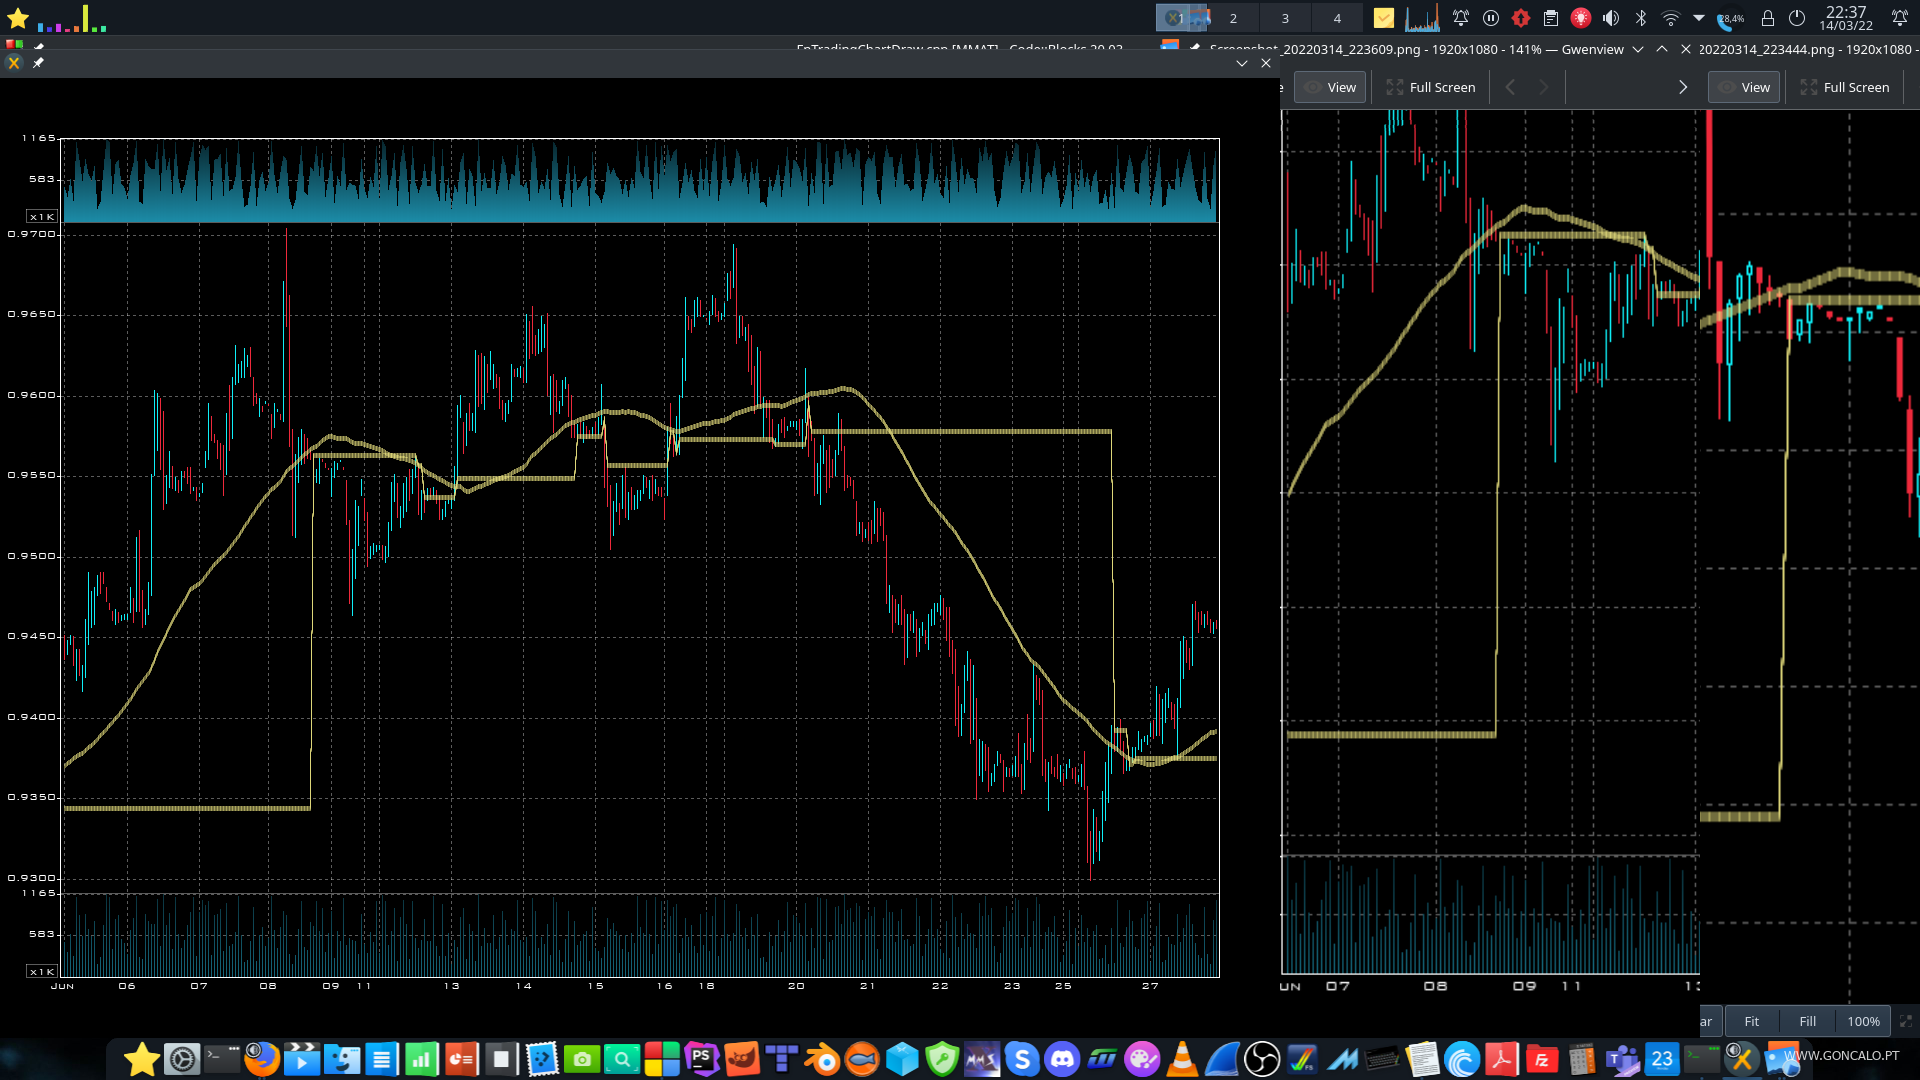Open the green camera screenshot dock icon
Screen dimensions: 1920x1080
(x=582, y=1058)
